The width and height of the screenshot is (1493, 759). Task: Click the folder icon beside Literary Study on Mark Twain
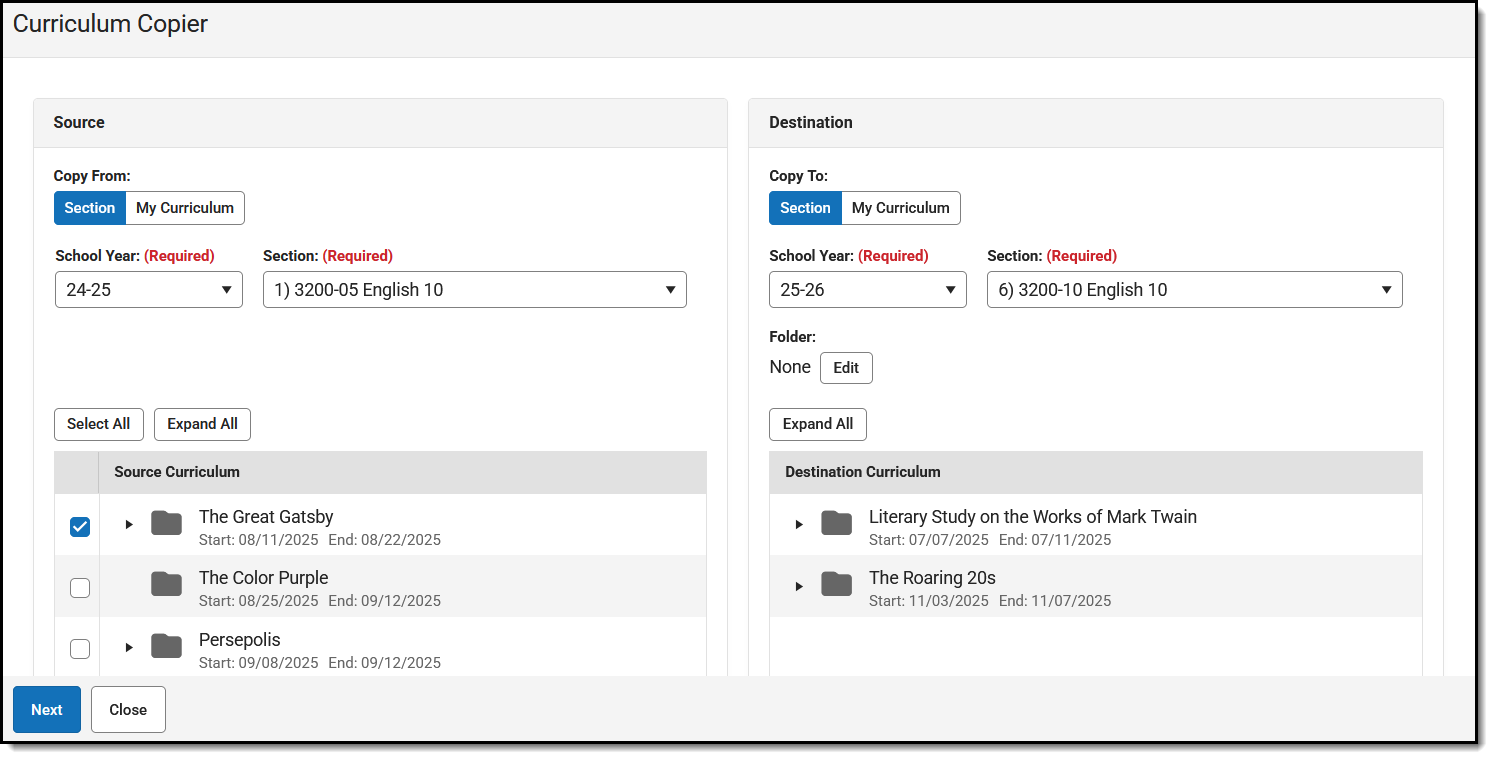[x=836, y=523]
